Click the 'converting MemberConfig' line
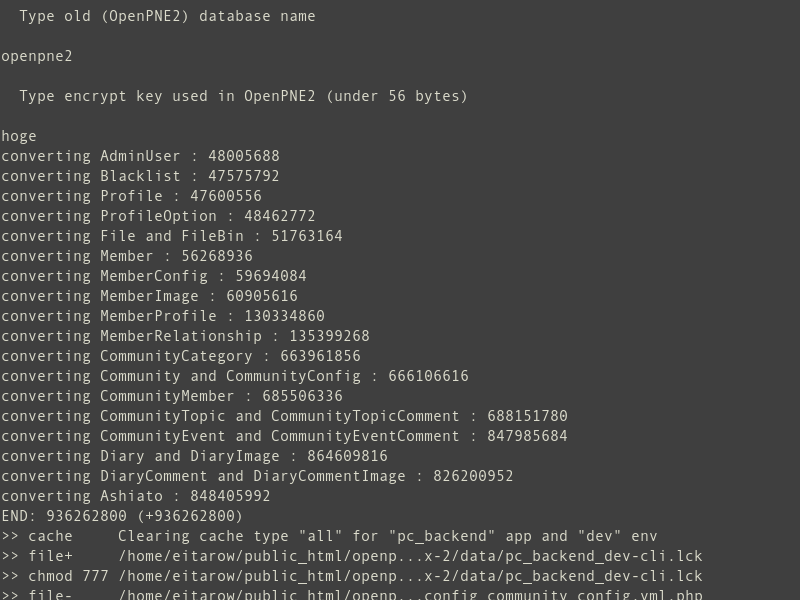Screen dimensions: 800x600 (x=154, y=276)
